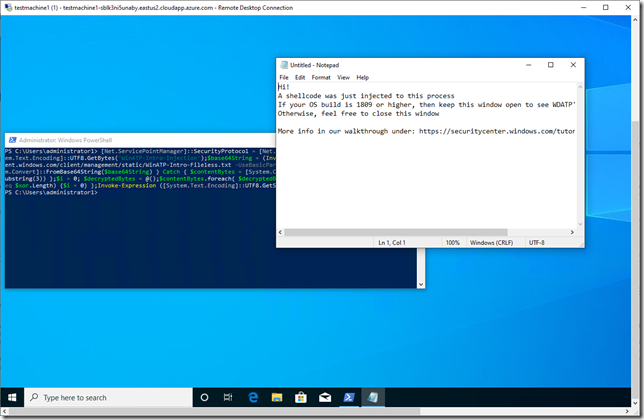Minimize the Notepad window

tap(529, 65)
